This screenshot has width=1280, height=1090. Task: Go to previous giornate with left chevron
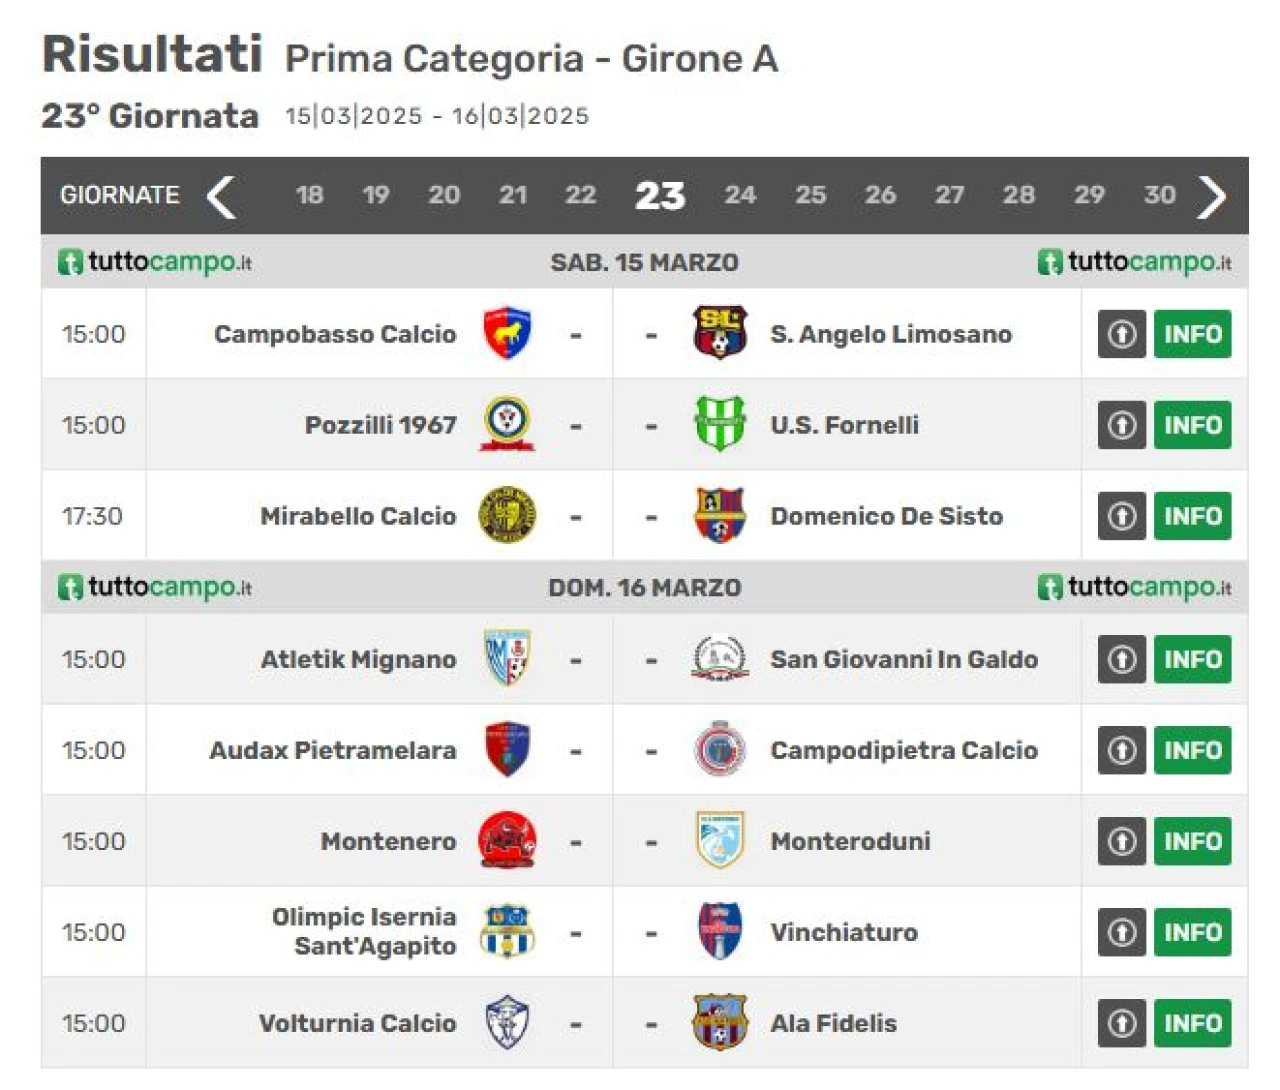click(x=221, y=196)
